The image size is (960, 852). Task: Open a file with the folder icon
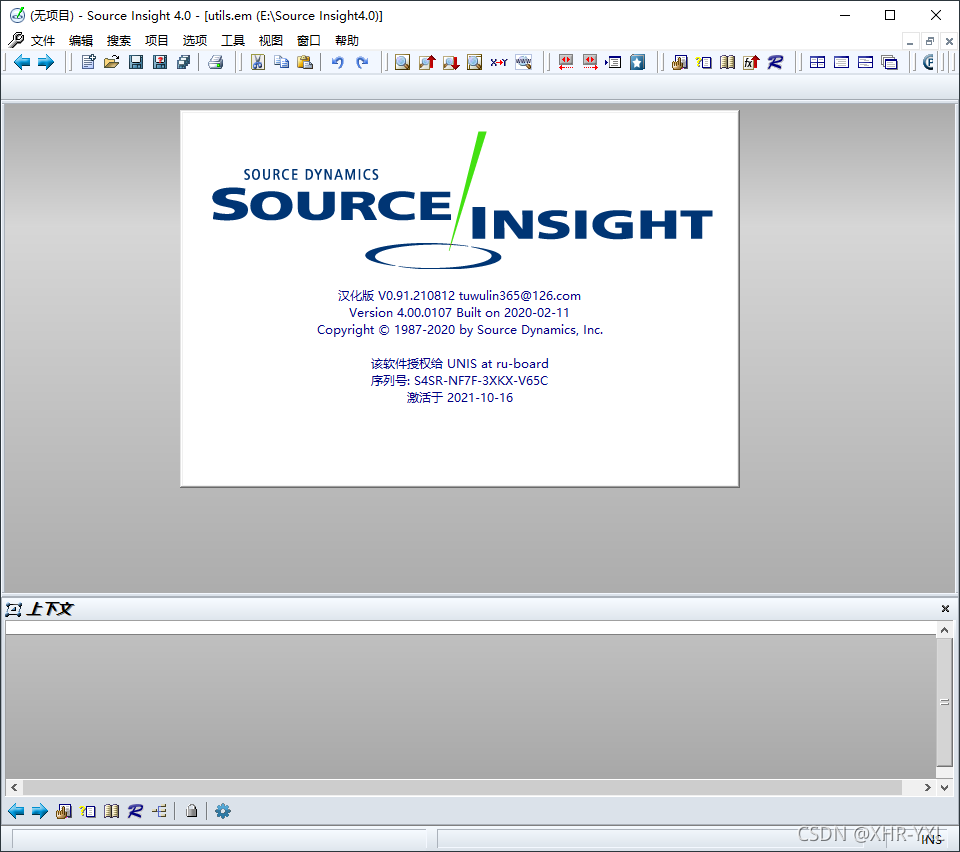[x=112, y=62]
